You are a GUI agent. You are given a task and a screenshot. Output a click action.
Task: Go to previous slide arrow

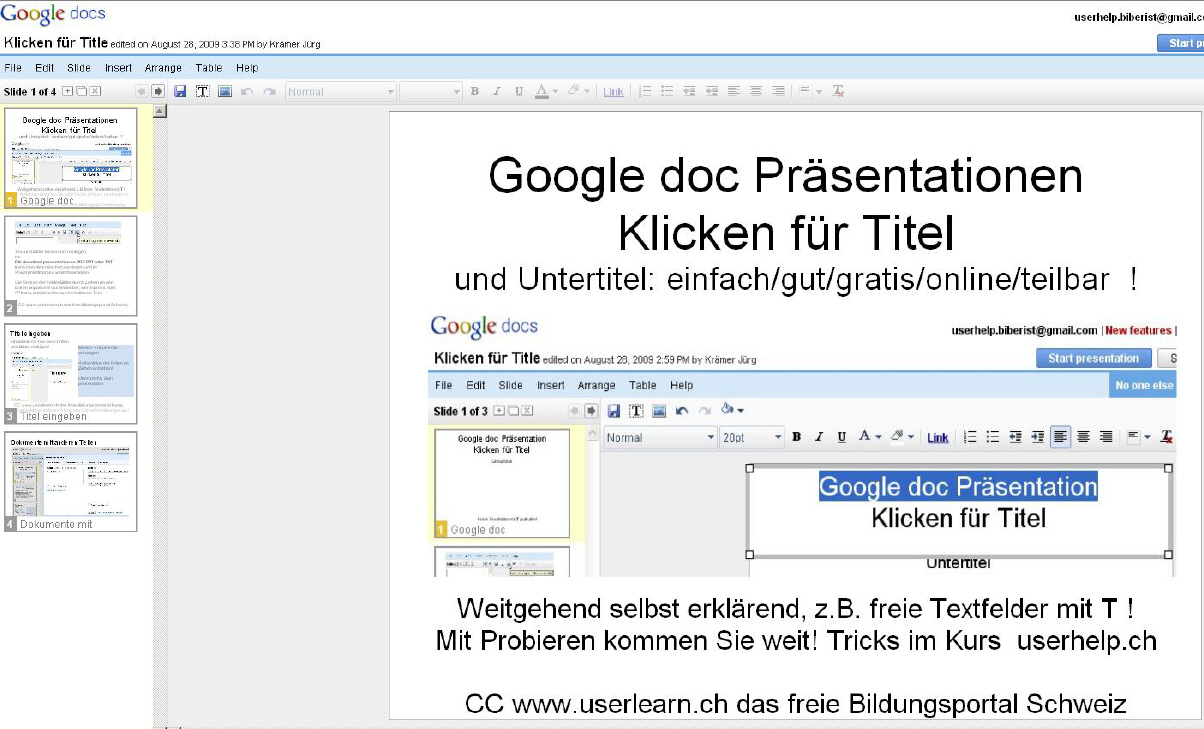click(x=141, y=91)
